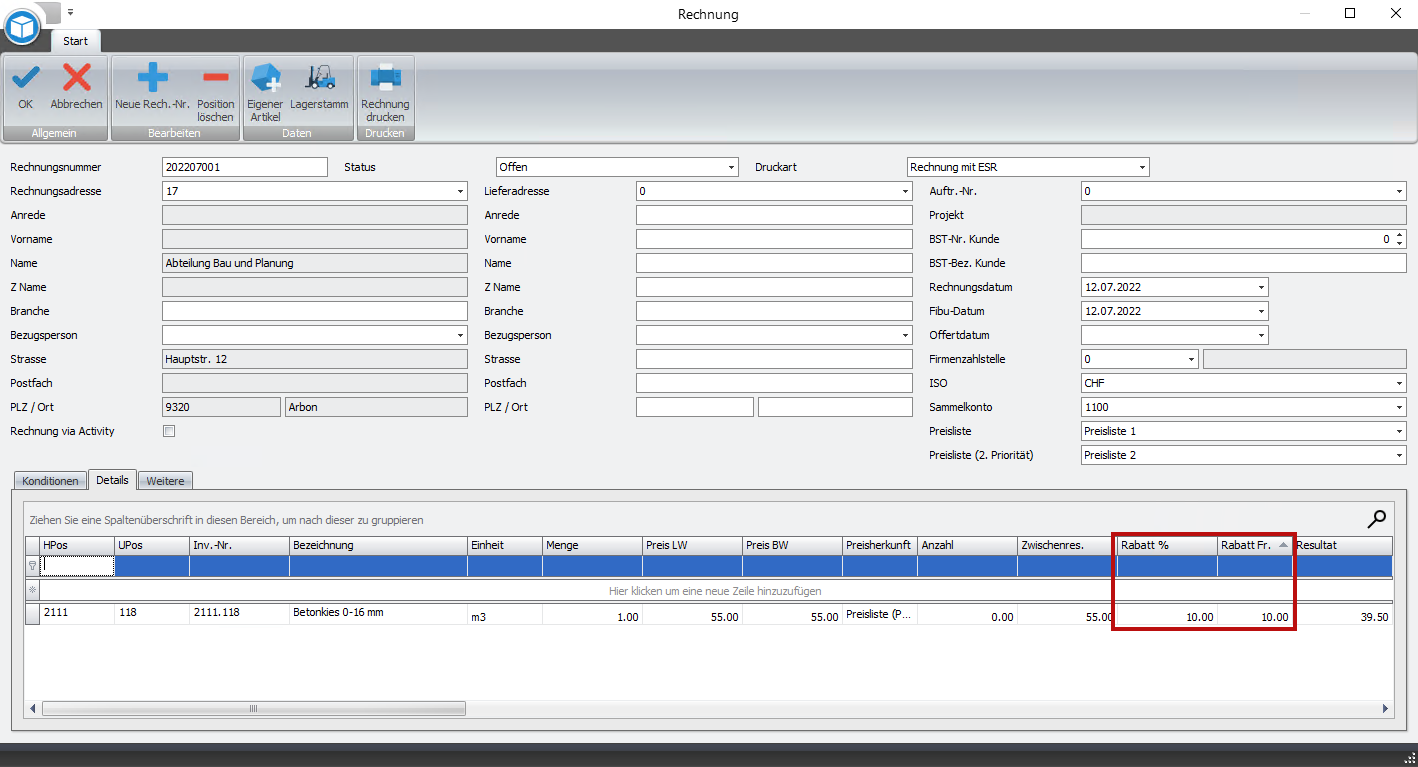This screenshot has width=1418, height=767.
Task: Switch to the Weitere tab
Action: [165, 481]
